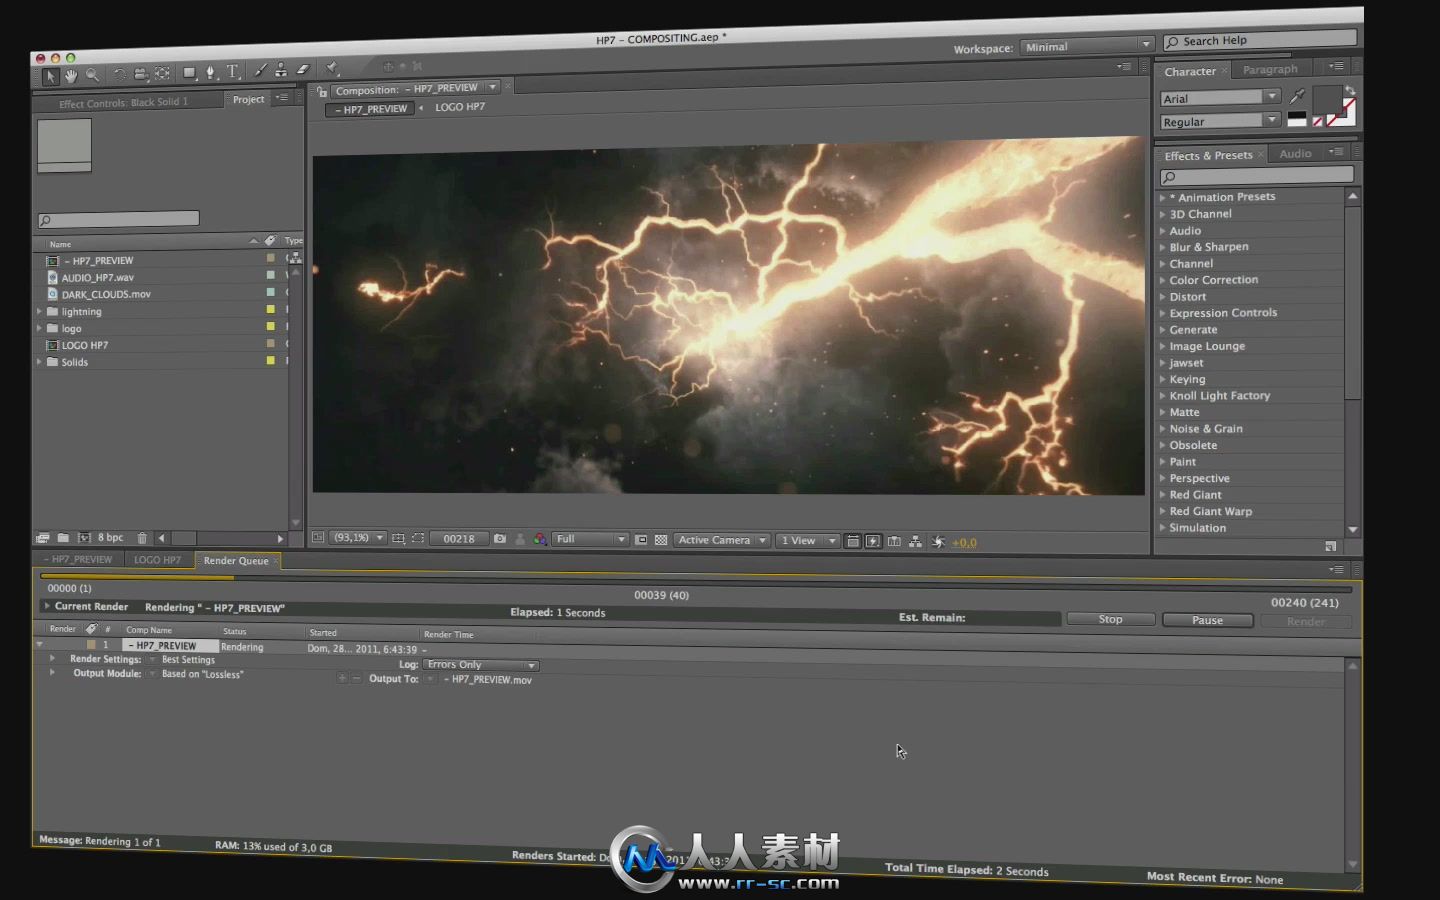
Task: Toggle Fast Previews button
Action: (x=873, y=541)
